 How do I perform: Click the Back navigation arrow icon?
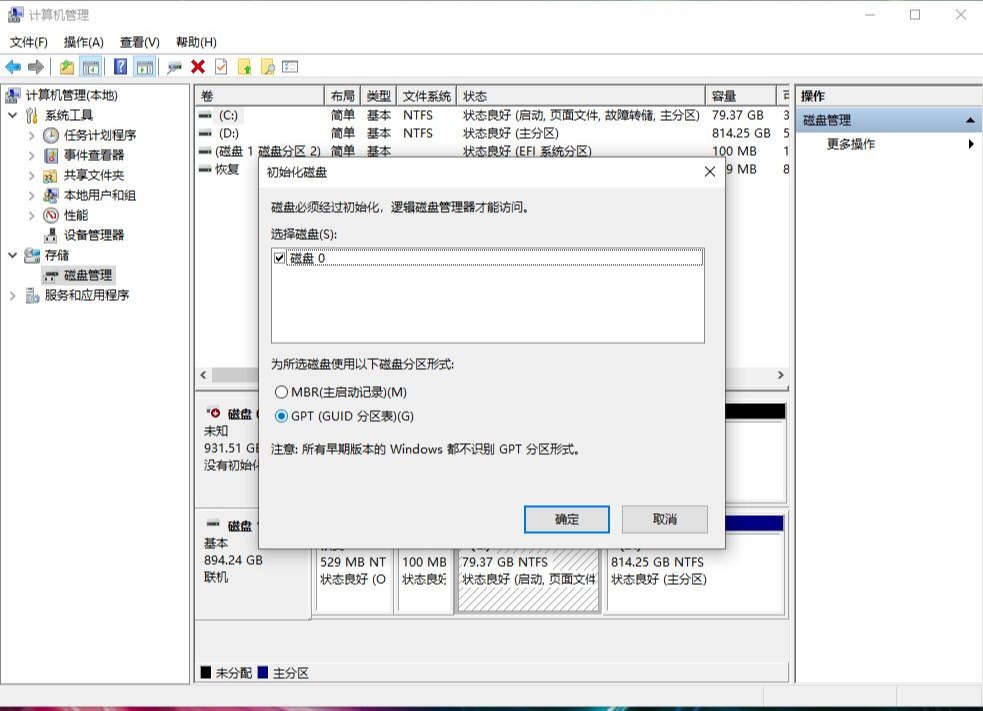tap(13, 66)
